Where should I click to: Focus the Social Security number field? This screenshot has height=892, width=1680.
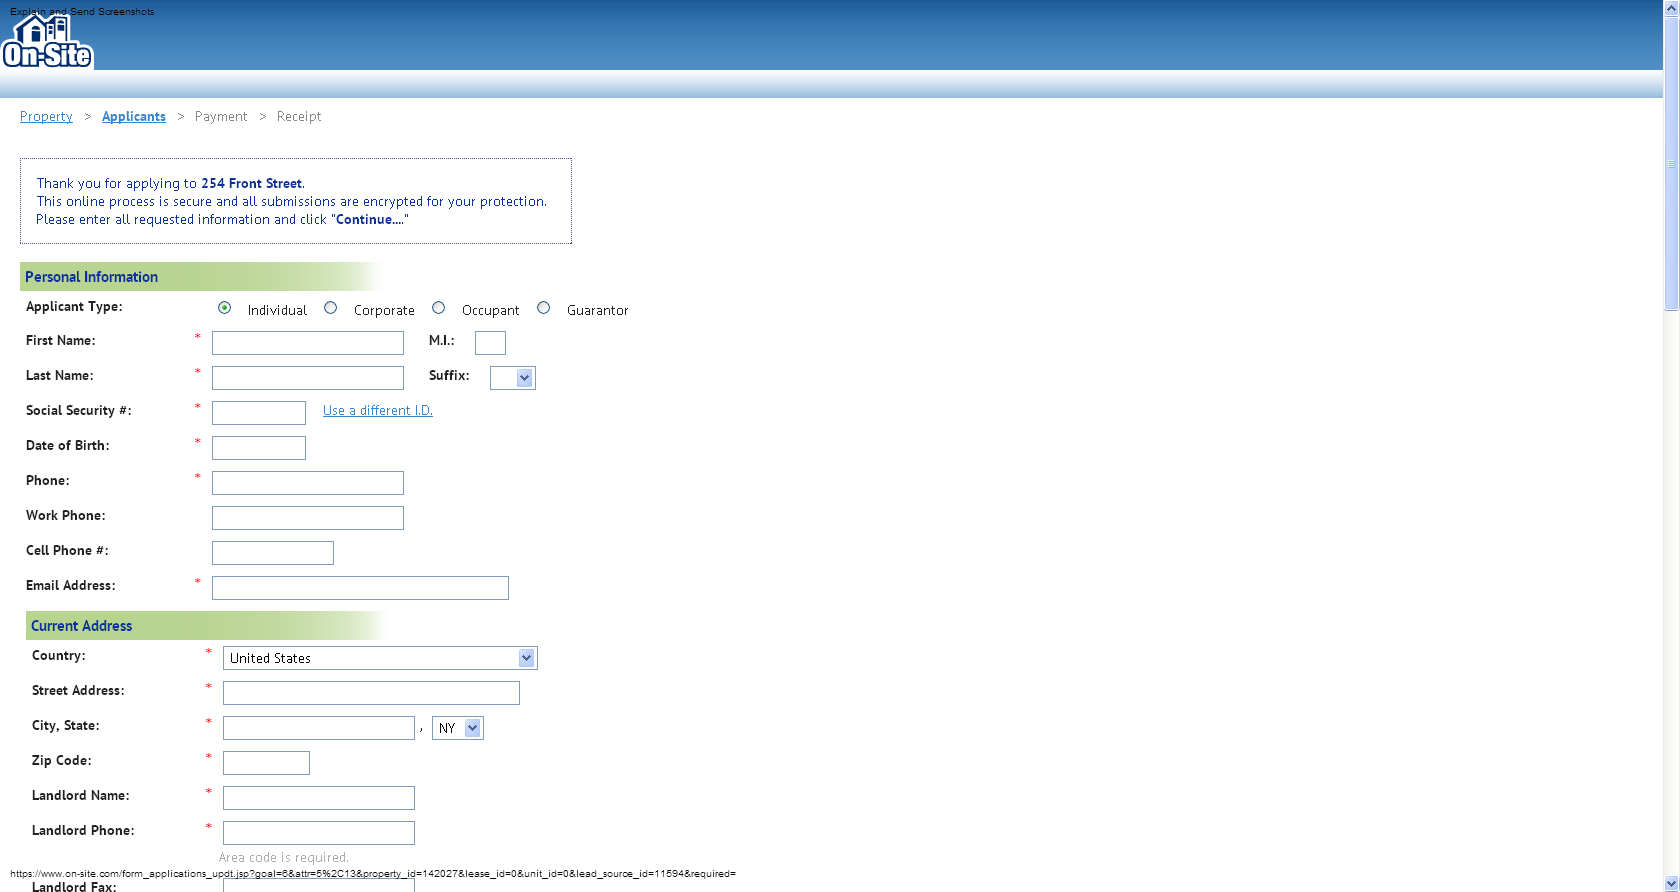click(259, 413)
